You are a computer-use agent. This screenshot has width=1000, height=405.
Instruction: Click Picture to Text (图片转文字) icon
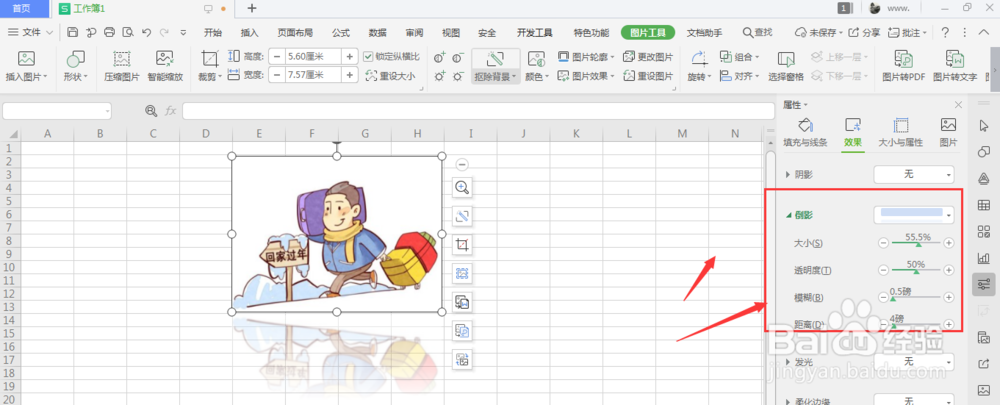955,59
